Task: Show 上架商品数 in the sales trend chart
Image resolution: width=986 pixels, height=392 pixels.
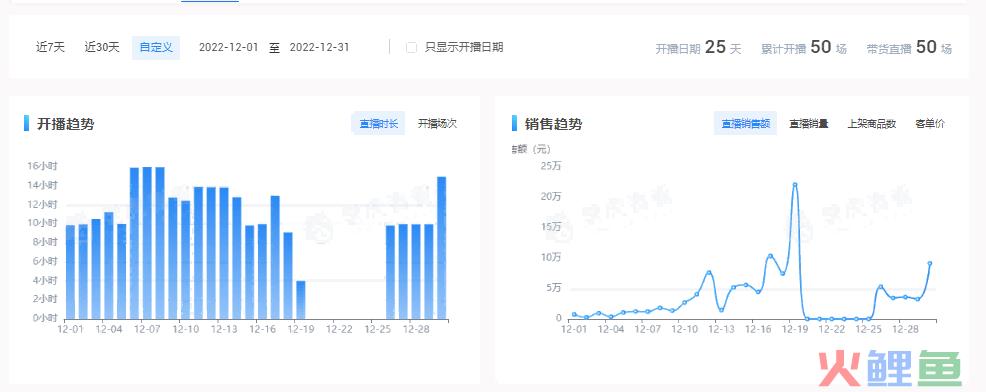Action: click(872, 123)
